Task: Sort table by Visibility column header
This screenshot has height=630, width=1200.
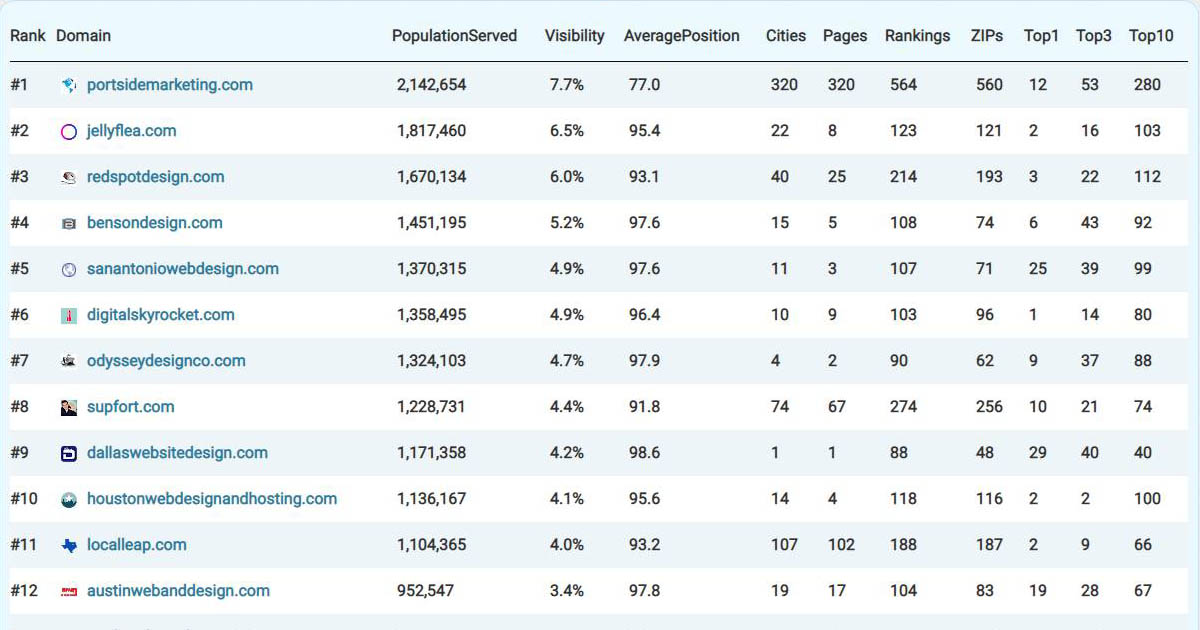Action: click(574, 36)
